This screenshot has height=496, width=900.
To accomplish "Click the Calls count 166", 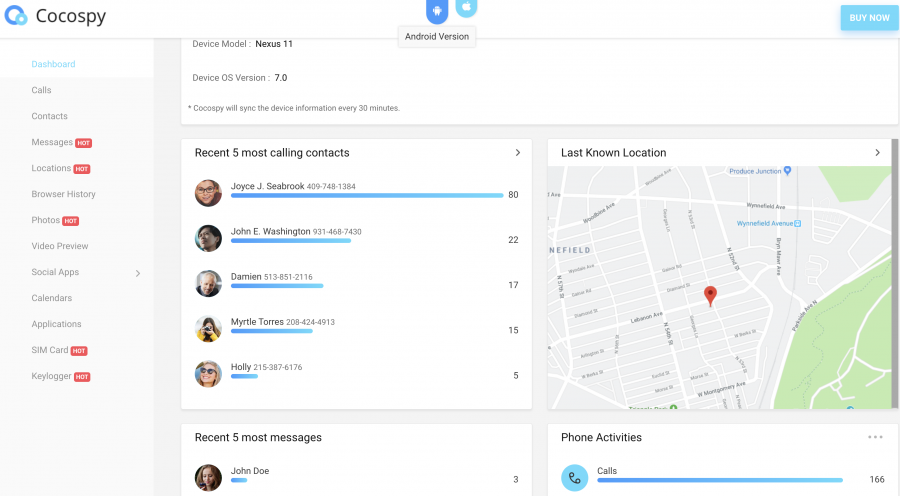I will pyautogui.click(x=877, y=479).
